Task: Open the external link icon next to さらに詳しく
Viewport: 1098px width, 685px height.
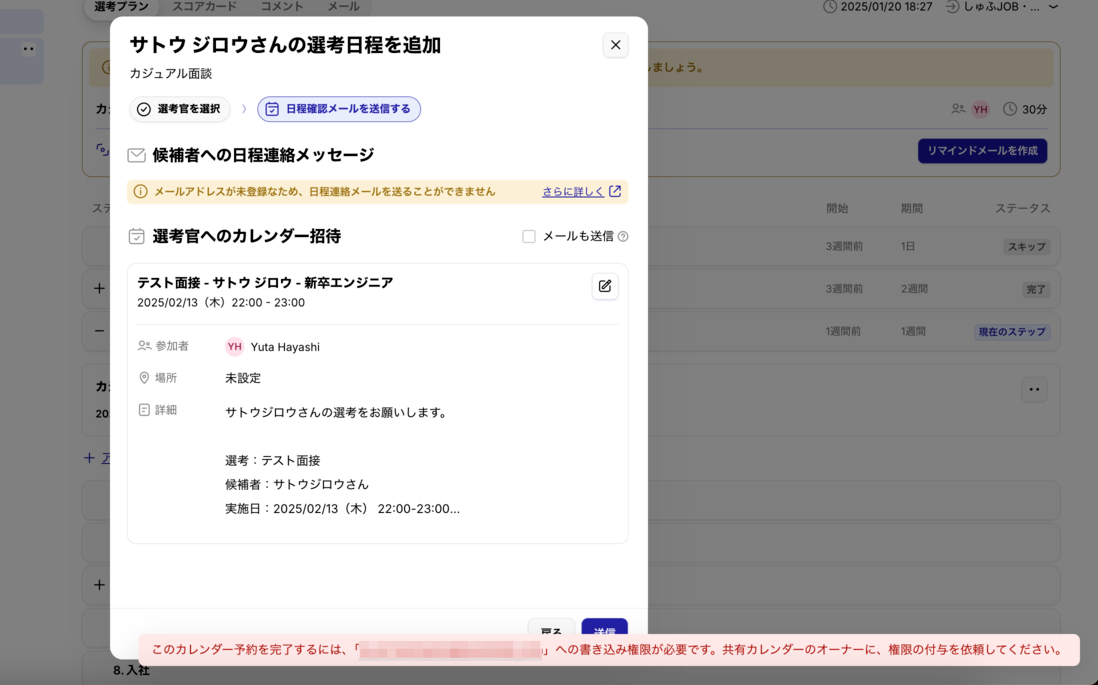Action: 615,191
